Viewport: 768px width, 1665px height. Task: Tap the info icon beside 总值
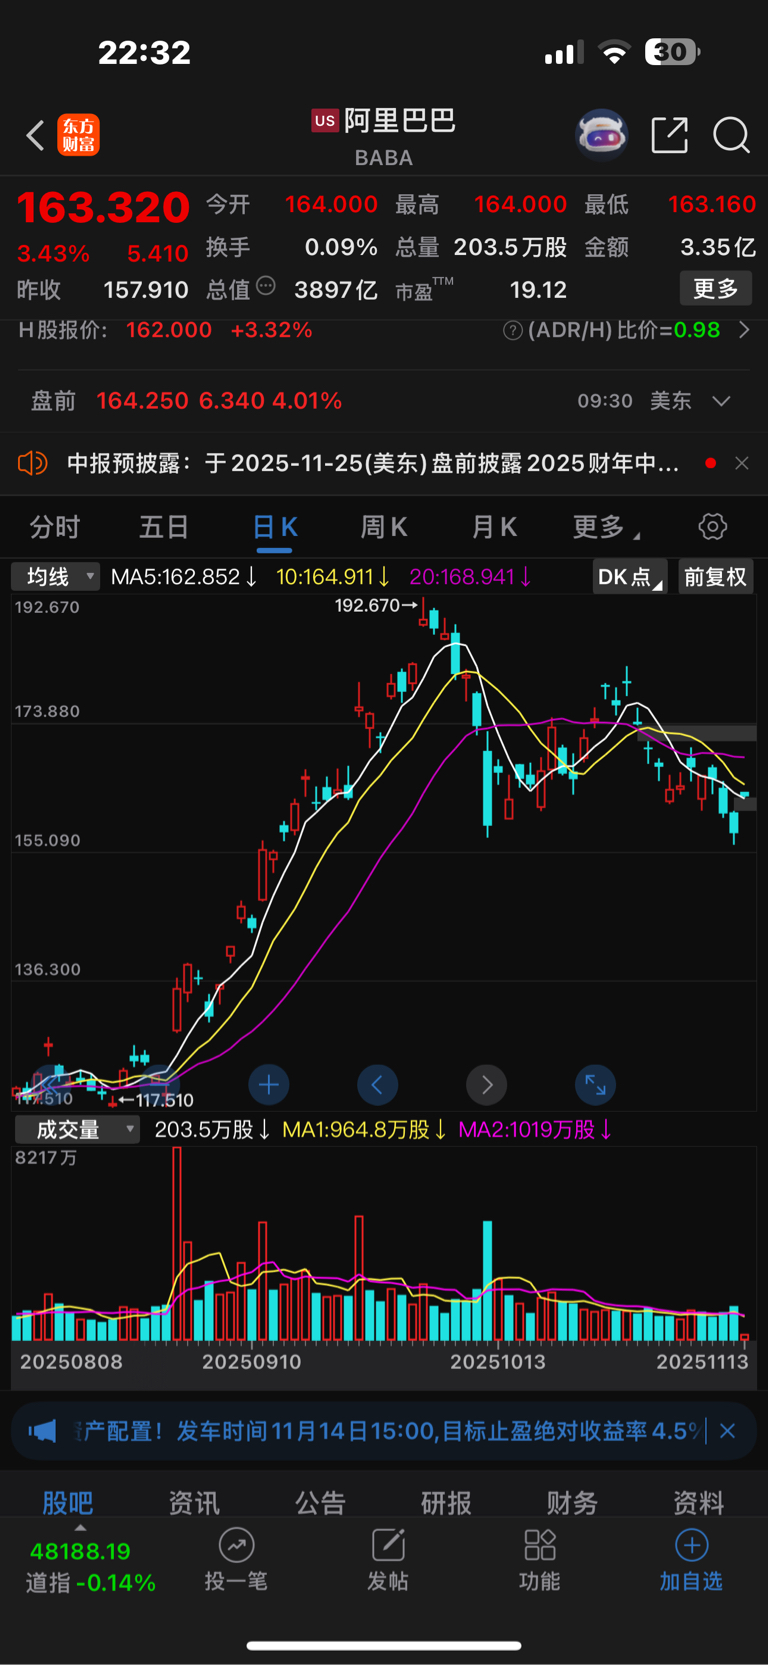[266, 286]
